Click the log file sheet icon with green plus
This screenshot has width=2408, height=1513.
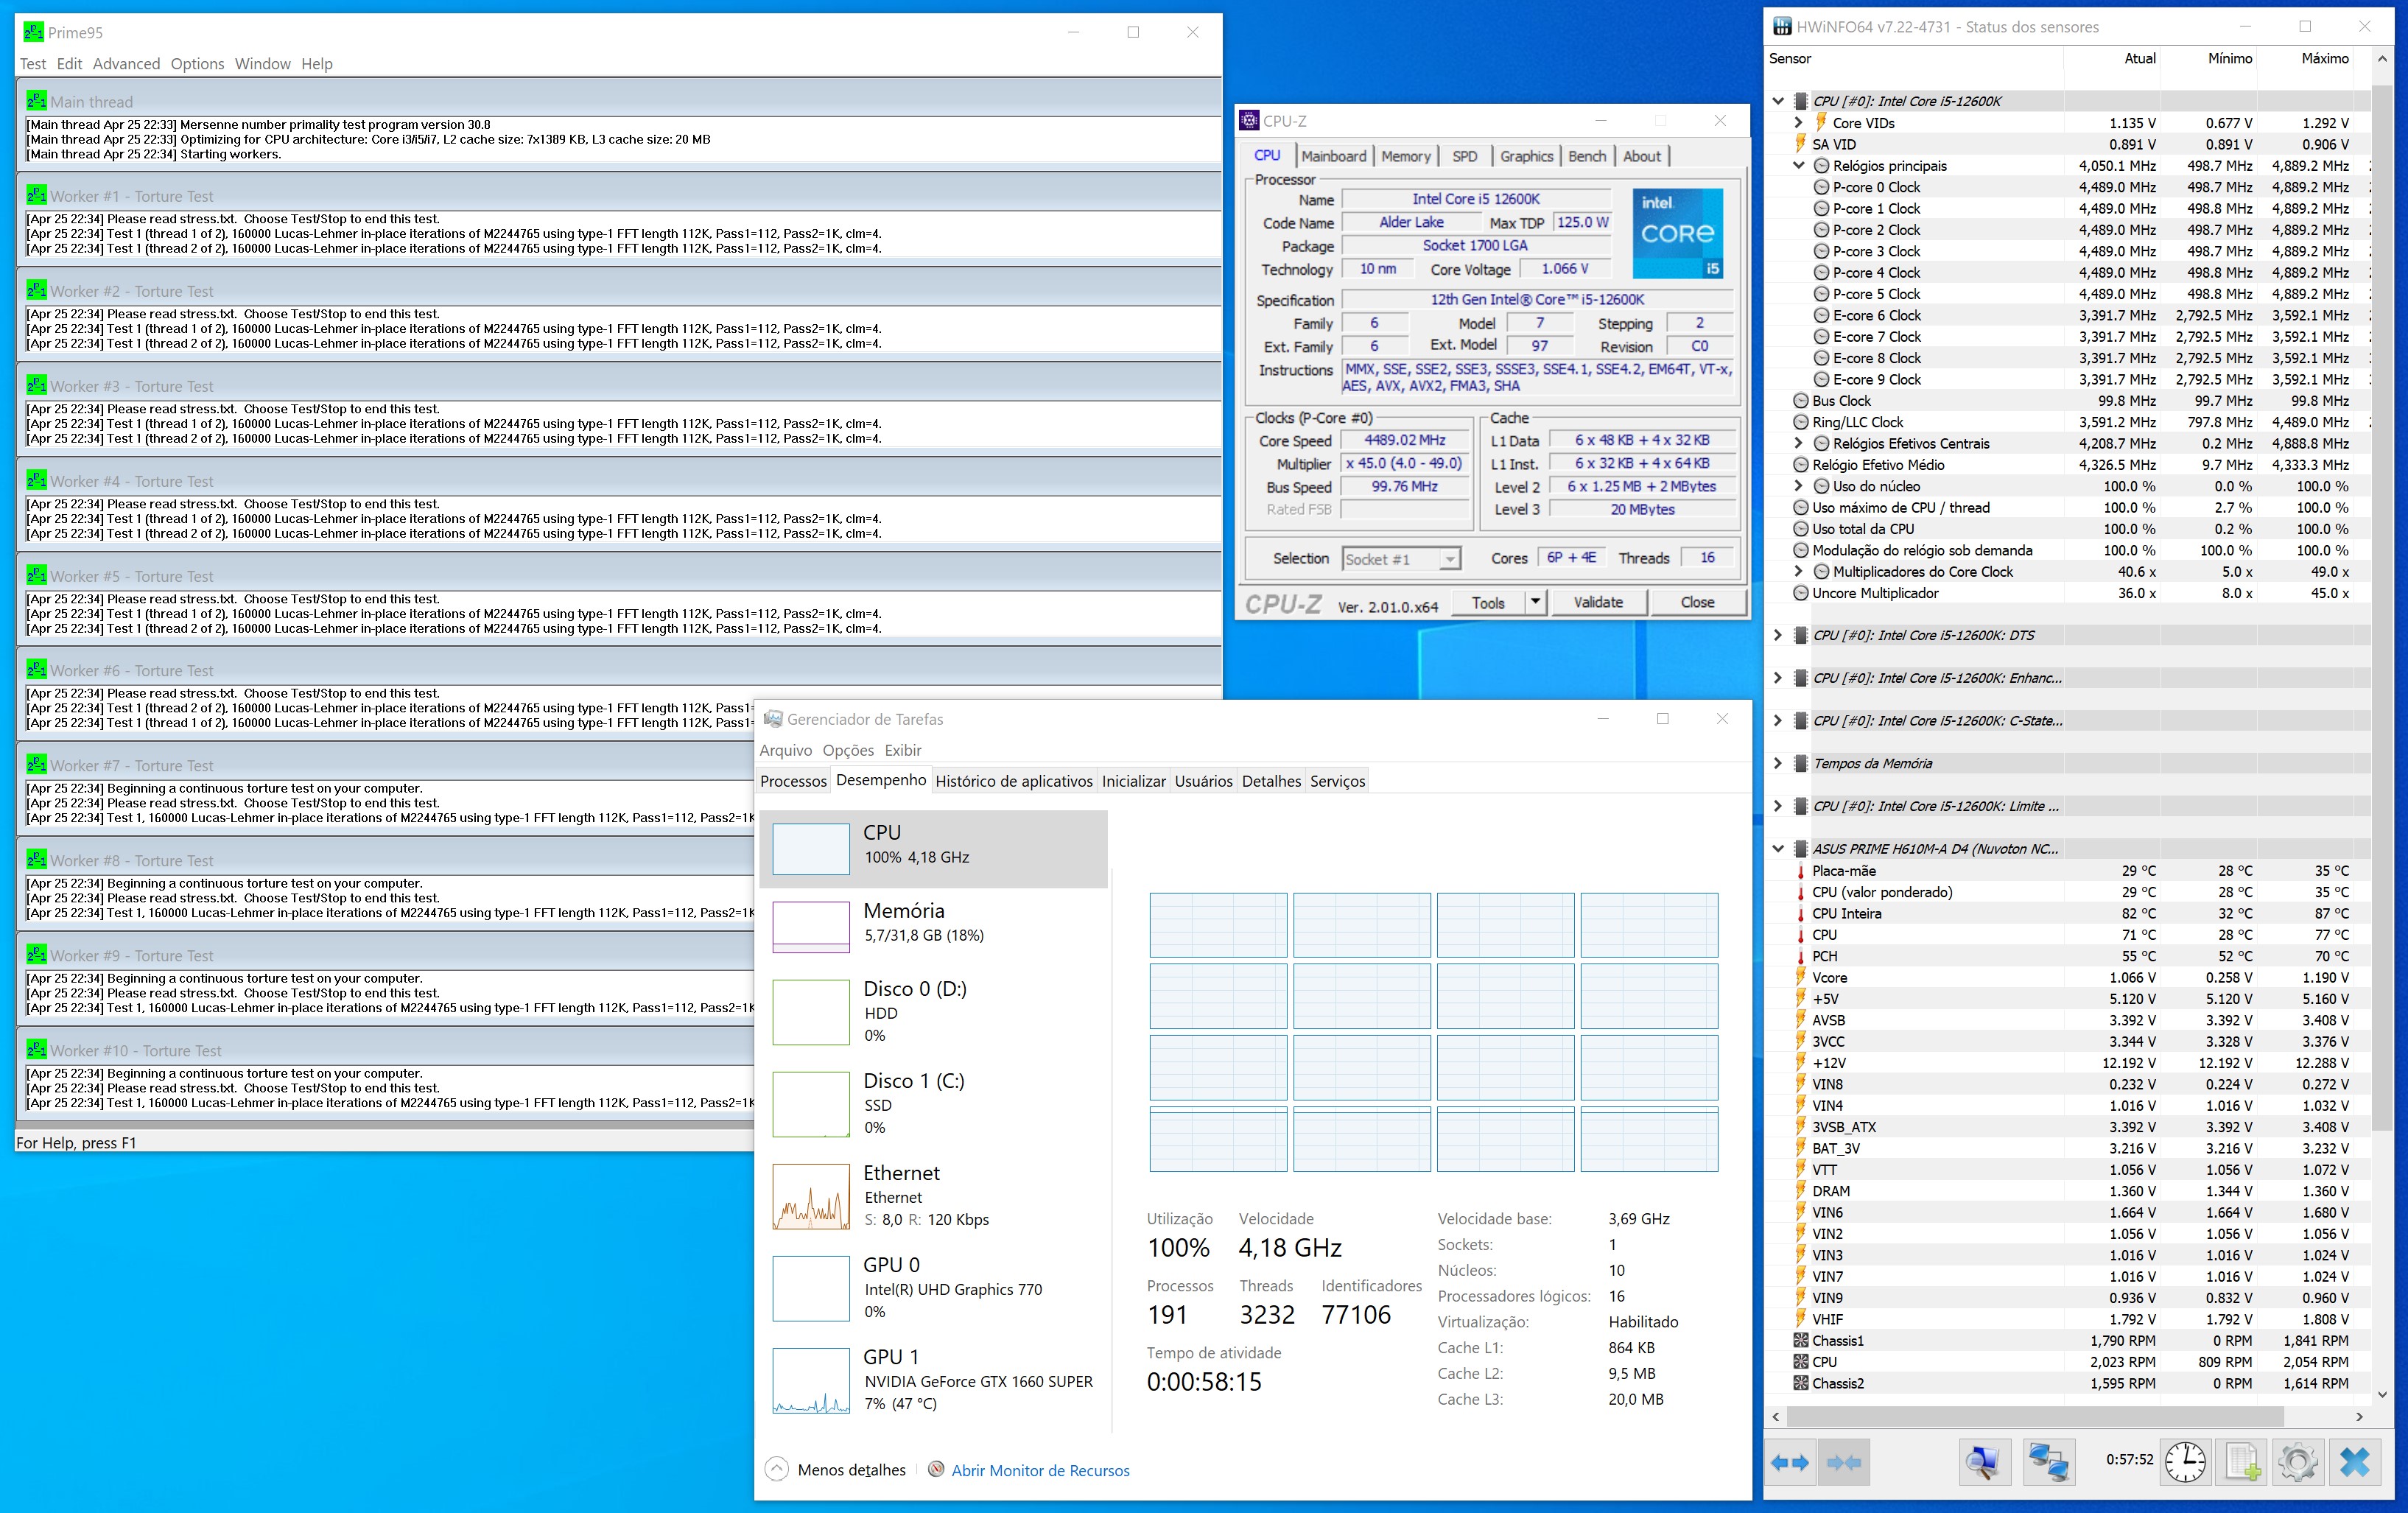click(x=2243, y=1463)
